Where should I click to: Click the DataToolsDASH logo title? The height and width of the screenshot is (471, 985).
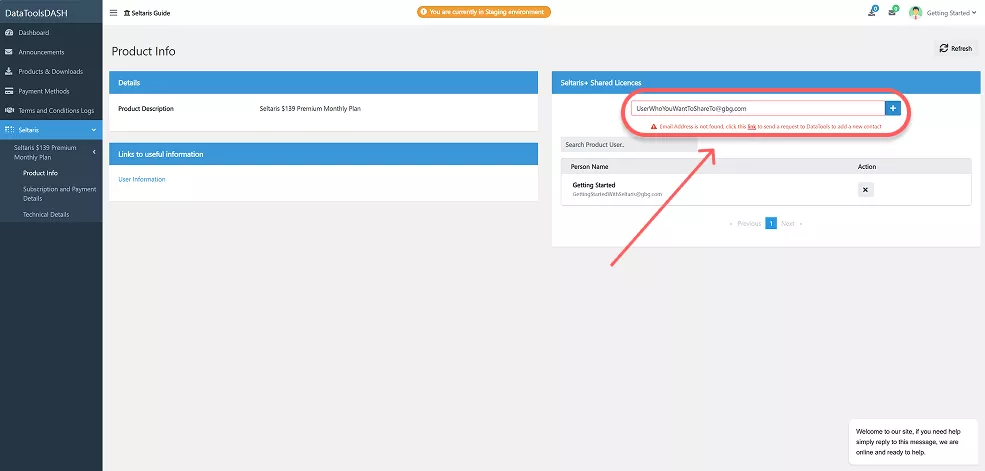coord(36,12)
